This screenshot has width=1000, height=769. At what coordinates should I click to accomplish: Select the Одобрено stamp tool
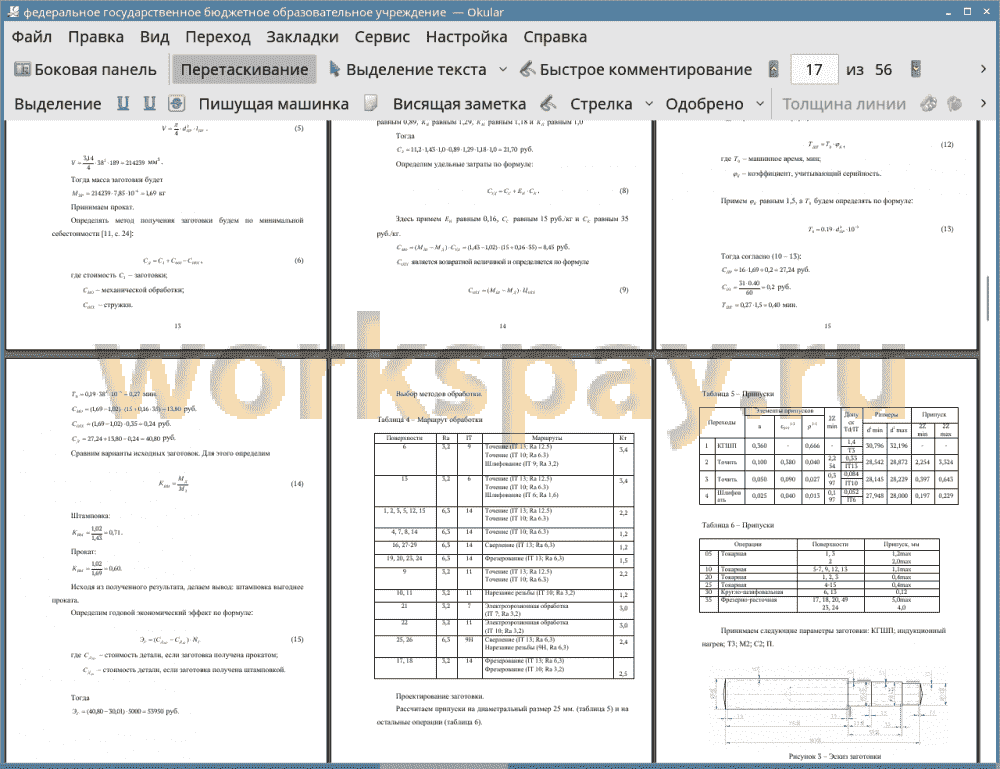coord(704,104)
